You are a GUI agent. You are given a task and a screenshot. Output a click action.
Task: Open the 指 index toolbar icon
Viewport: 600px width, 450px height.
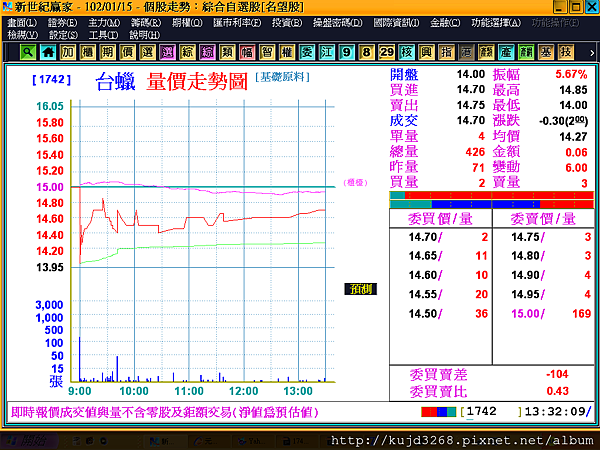446,52
